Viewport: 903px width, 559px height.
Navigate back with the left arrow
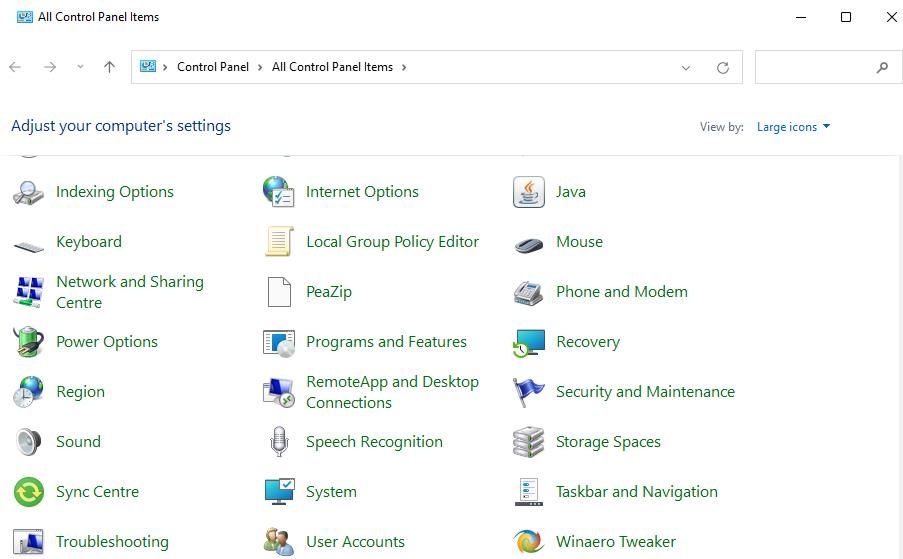pyautogui.click(x=15, y=67)
